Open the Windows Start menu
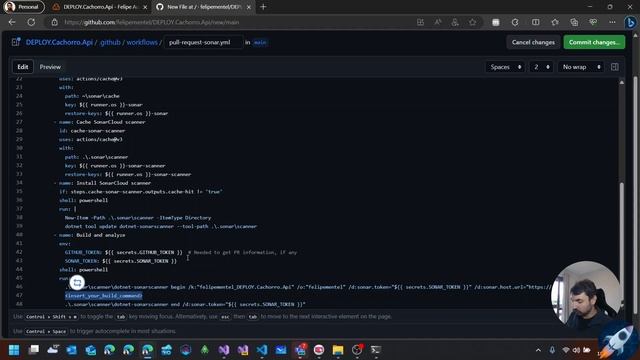 (x=14, y=350)
